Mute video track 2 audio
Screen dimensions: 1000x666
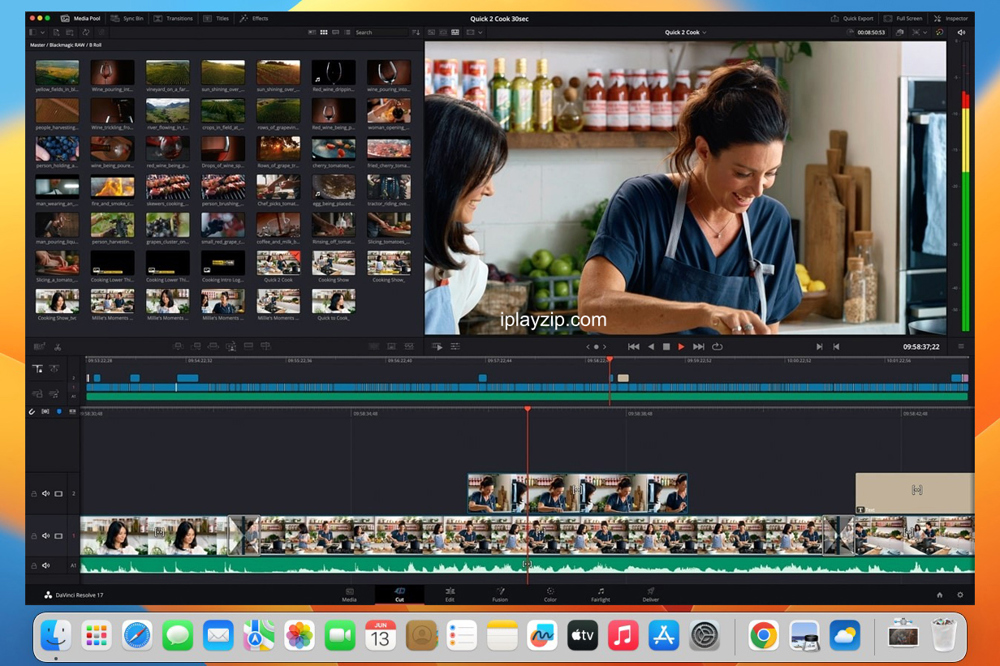coord(46,494)
